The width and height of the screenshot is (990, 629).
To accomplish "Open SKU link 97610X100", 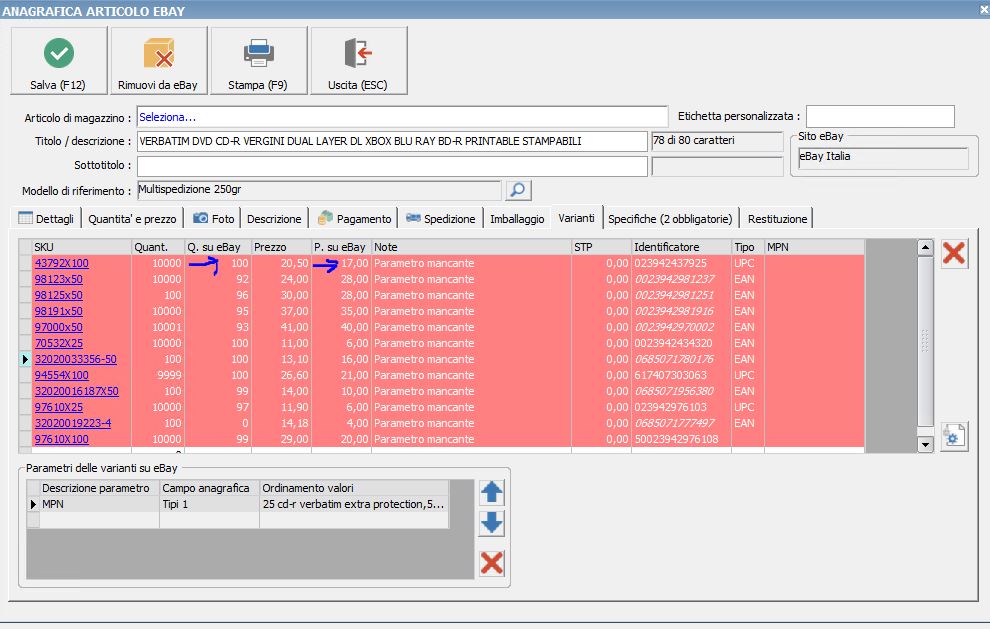I will (62, 439).
